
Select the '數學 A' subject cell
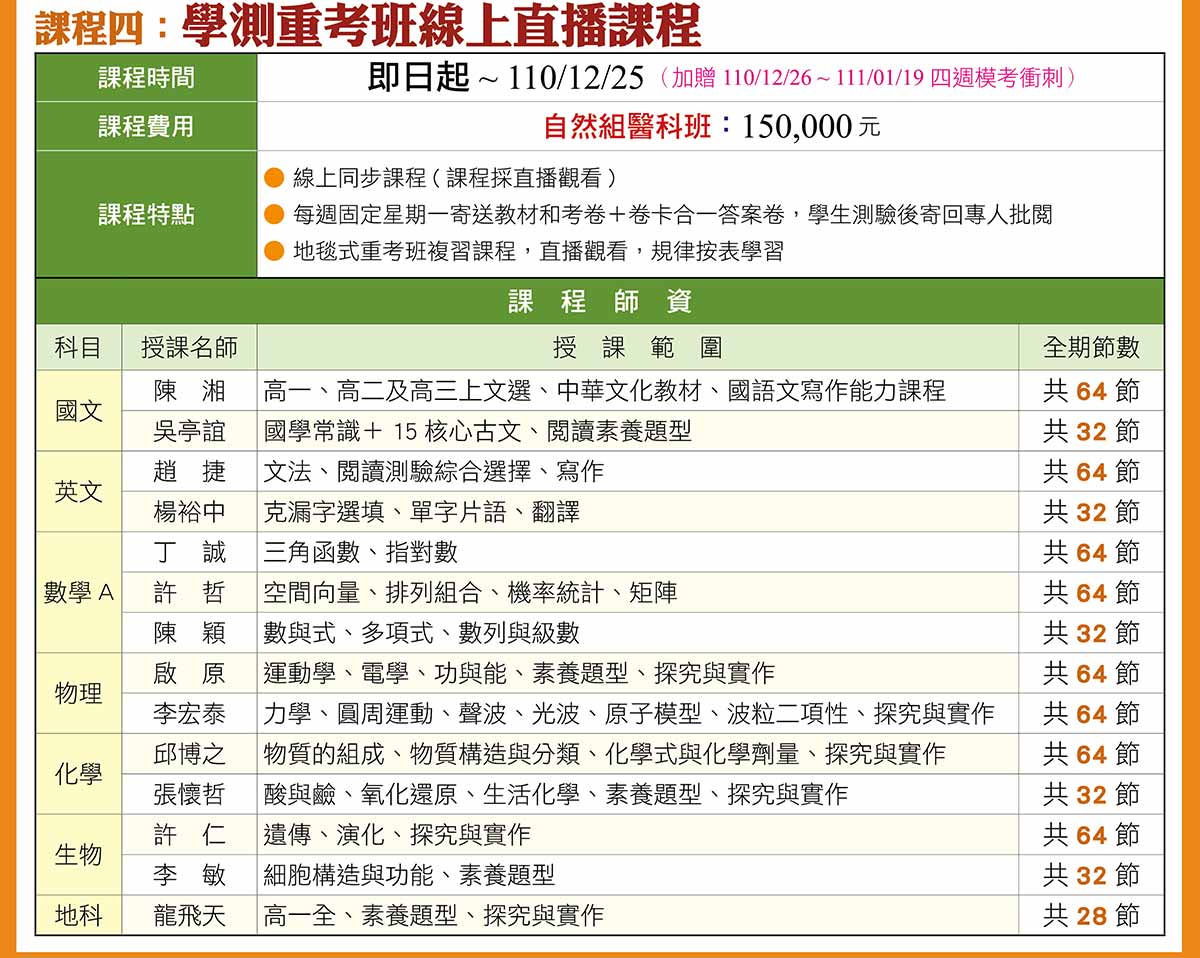coord(79,593)
